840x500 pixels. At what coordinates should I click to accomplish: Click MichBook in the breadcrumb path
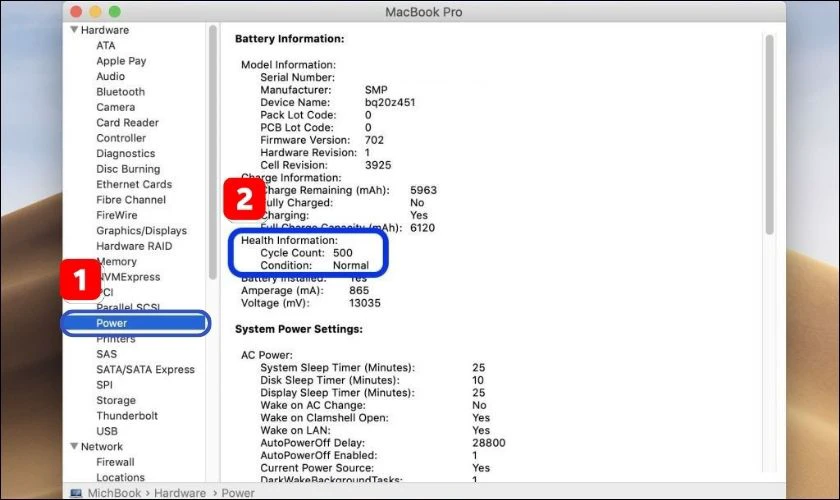114,492
